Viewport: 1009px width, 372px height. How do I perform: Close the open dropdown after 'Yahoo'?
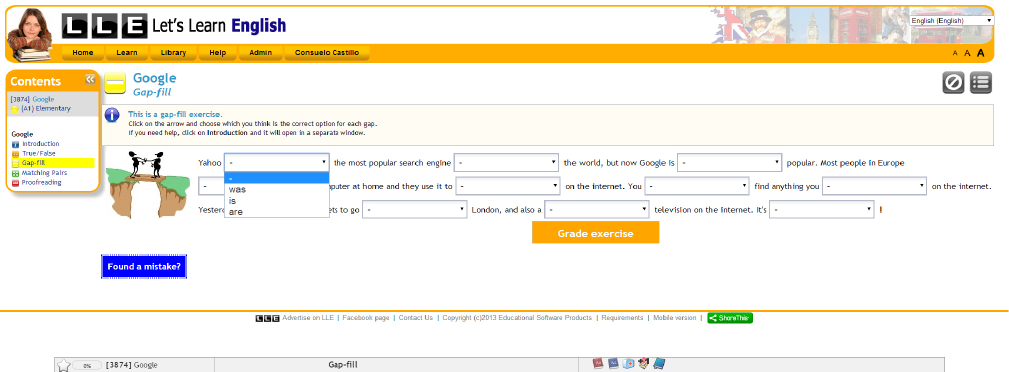point(277,163)
